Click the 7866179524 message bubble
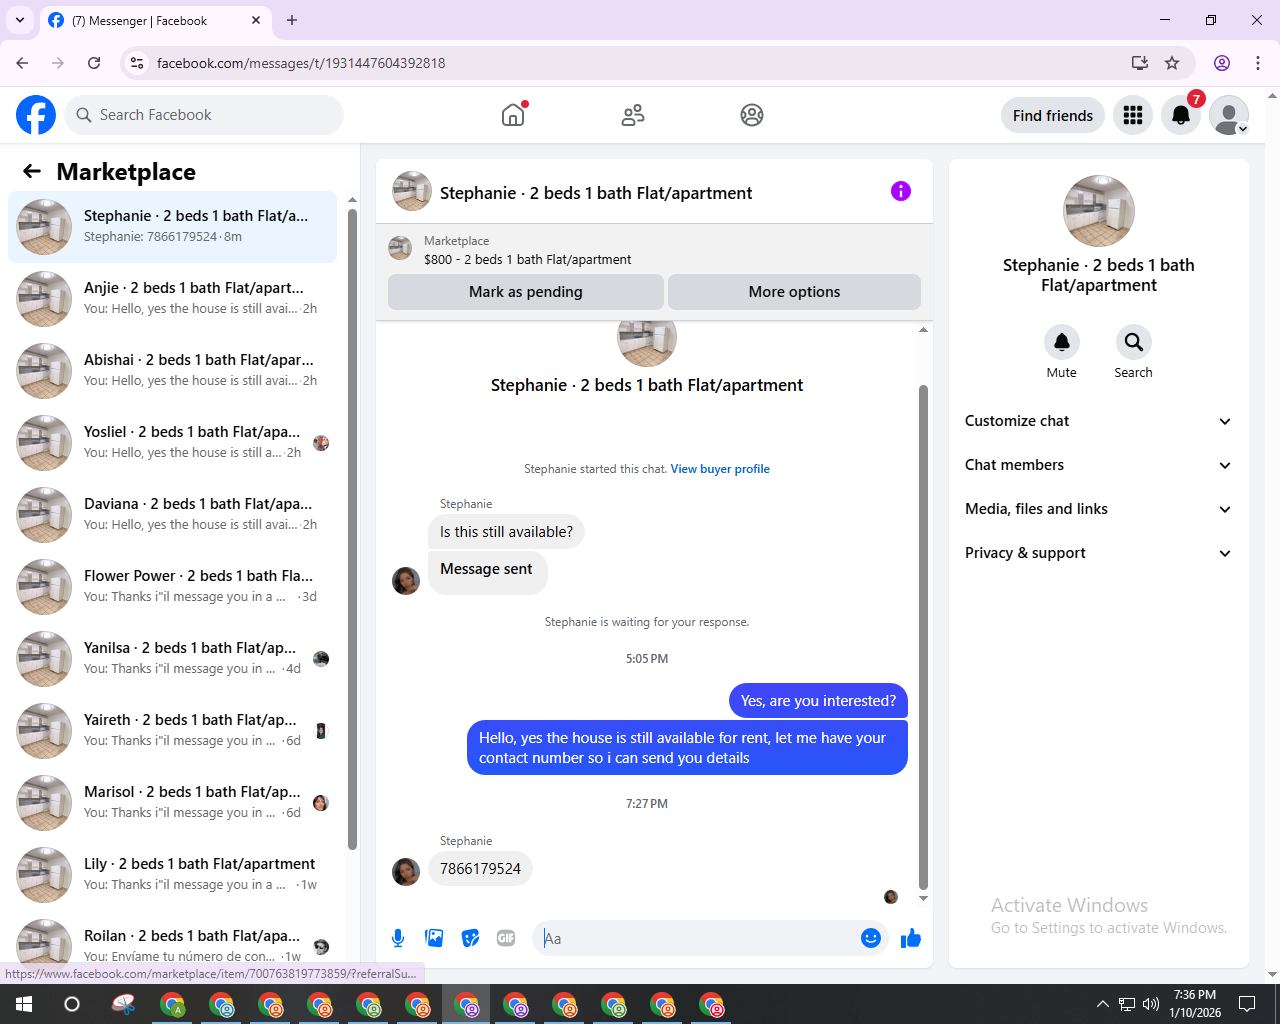 (480, 869)
